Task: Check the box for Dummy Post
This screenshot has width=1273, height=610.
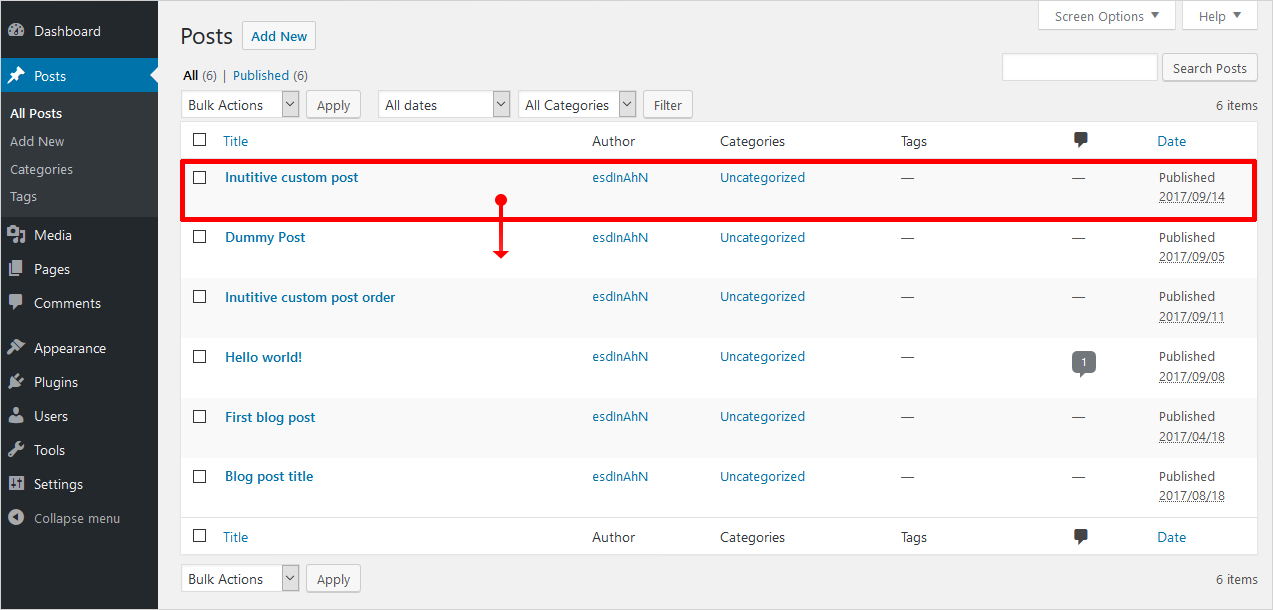Action: [x=200, y=237]
